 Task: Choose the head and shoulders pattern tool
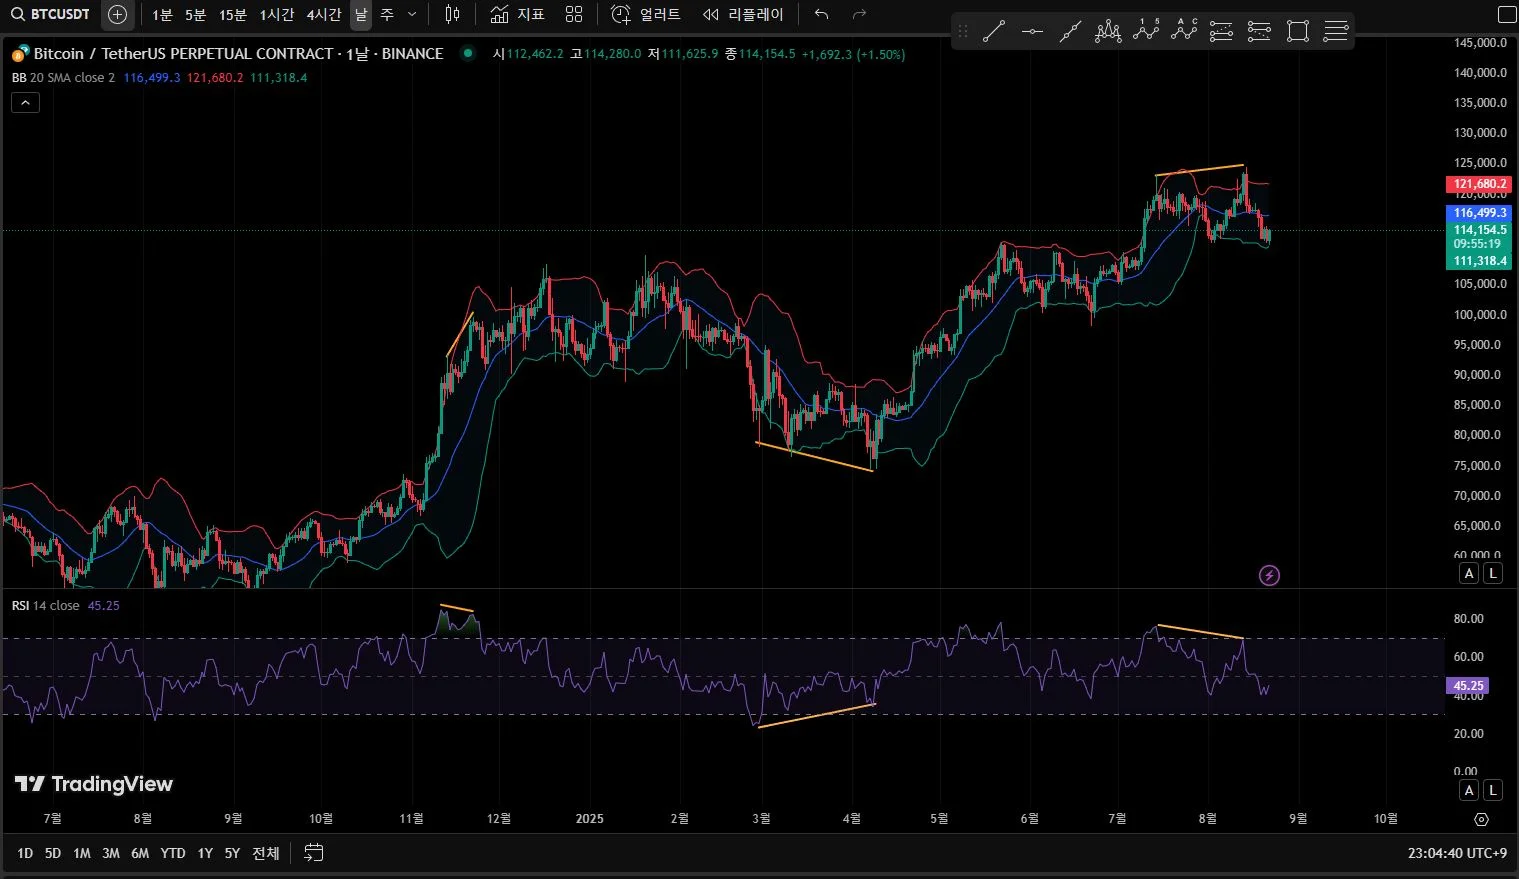pos(1108,32)
